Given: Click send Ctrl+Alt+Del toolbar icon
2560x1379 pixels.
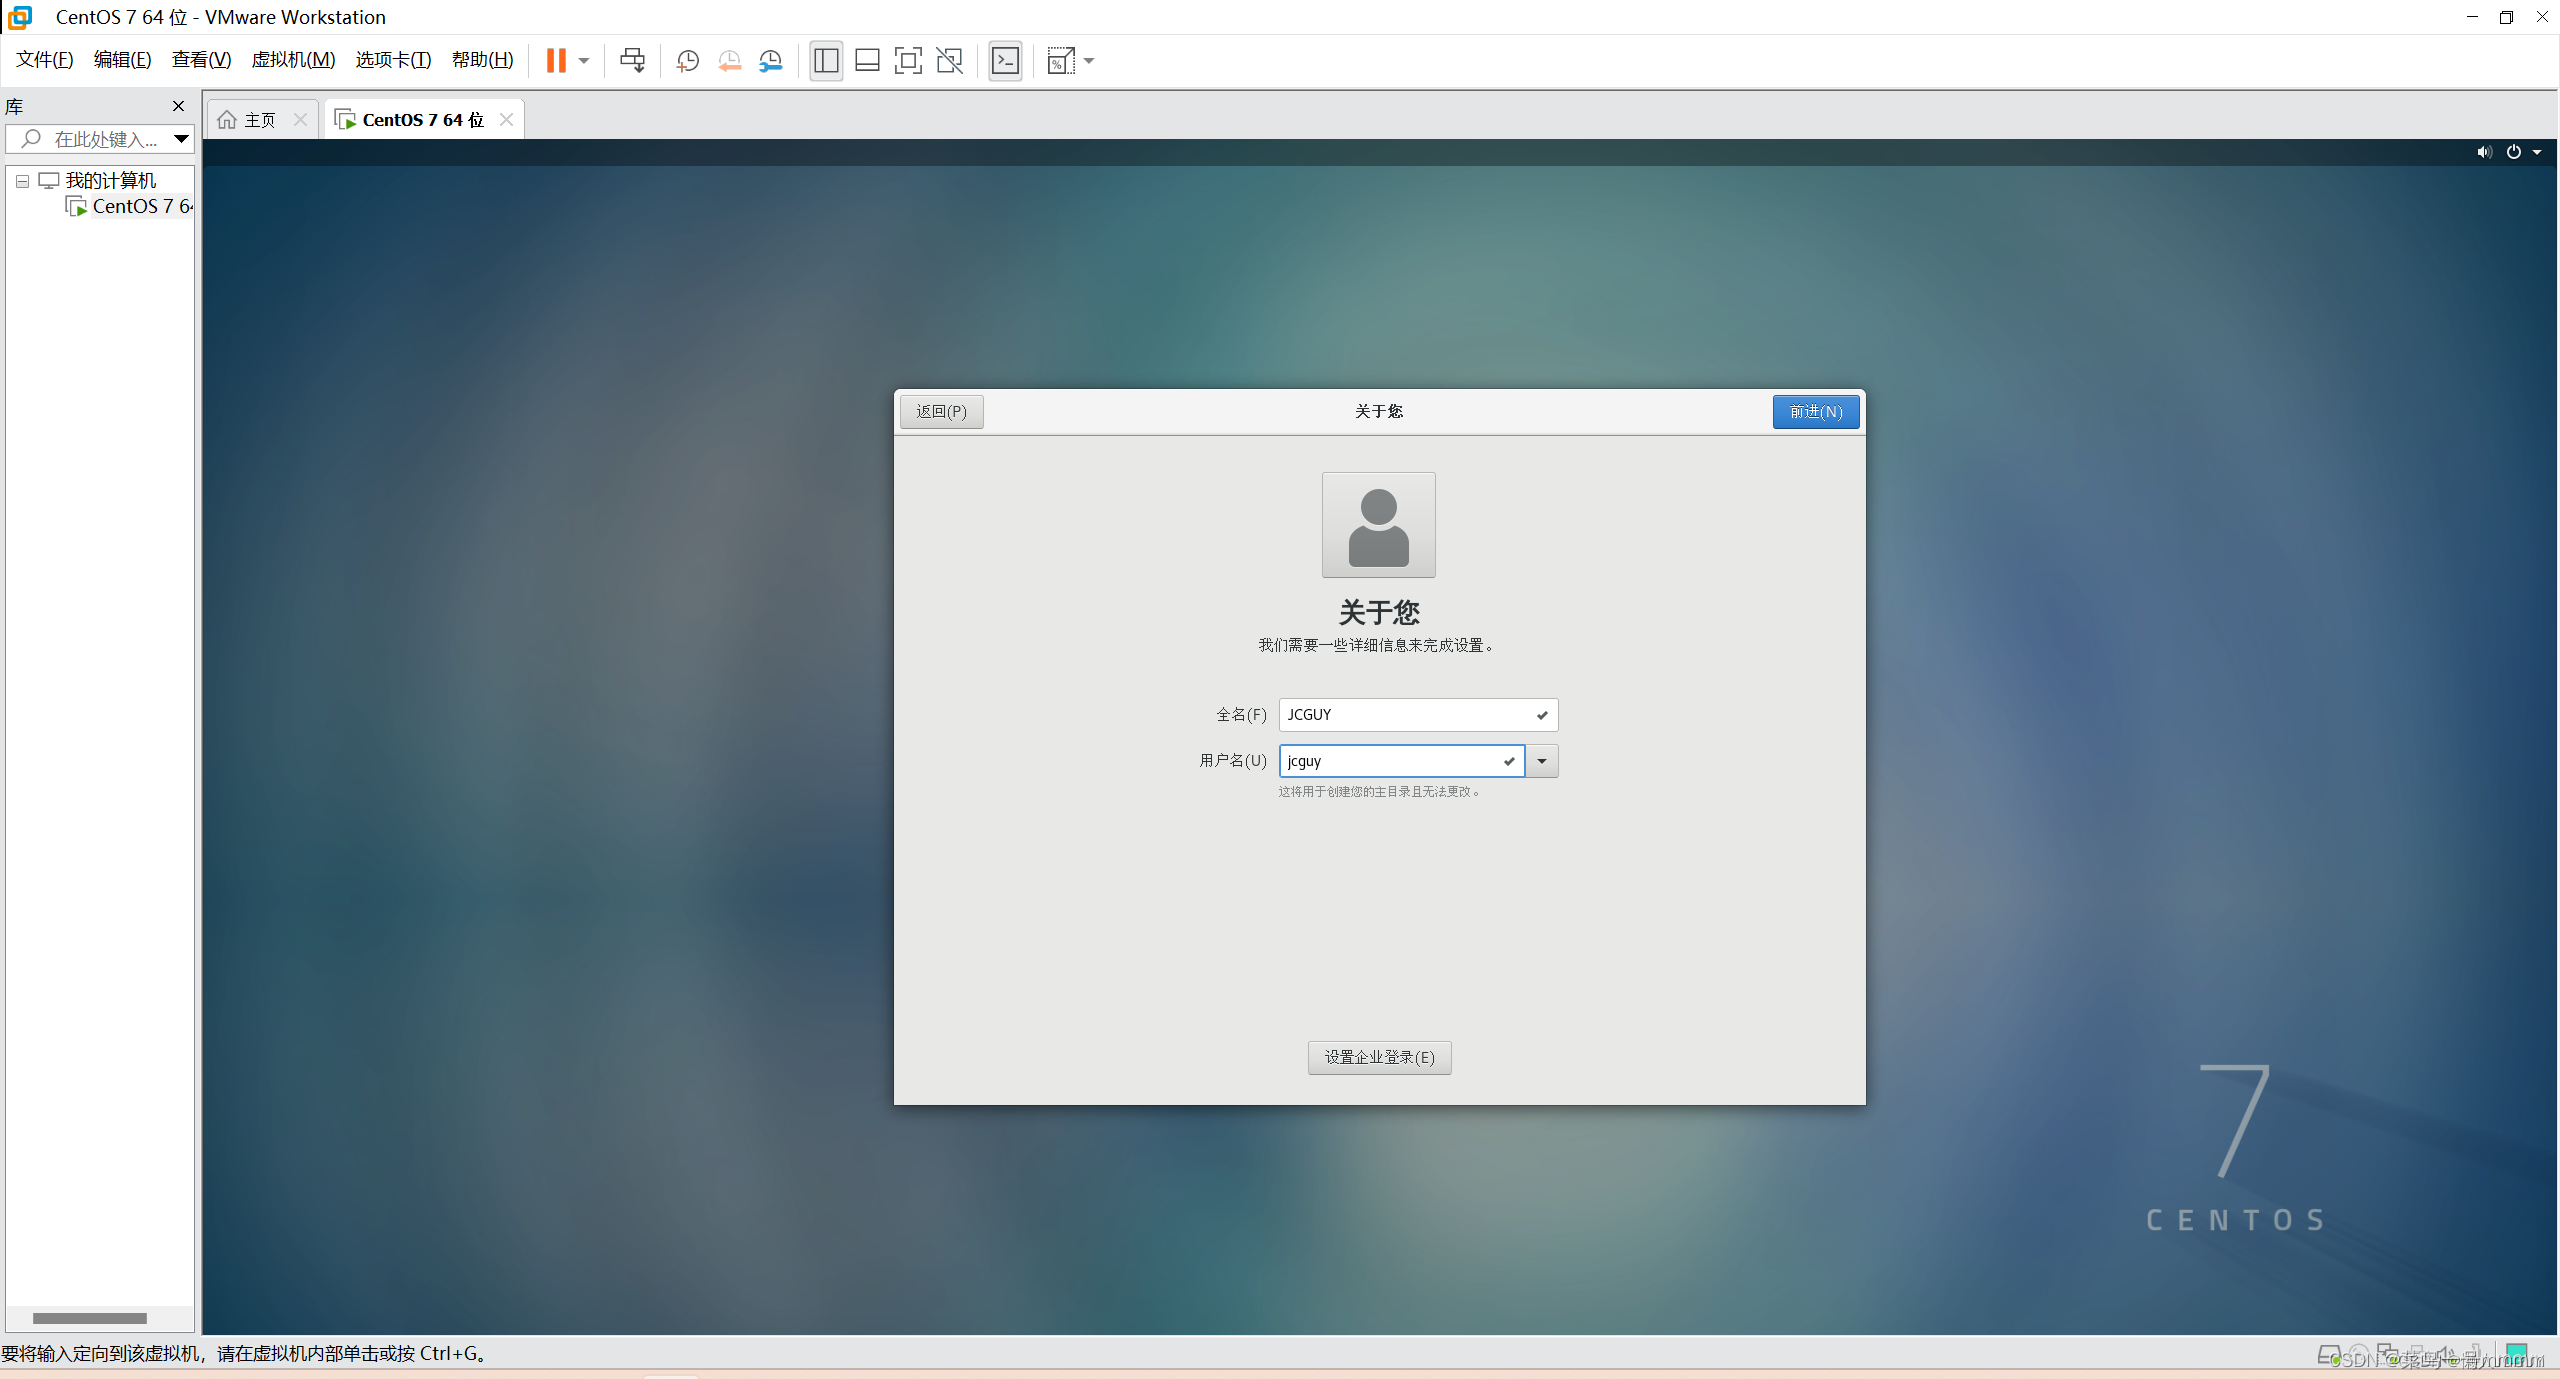Looking at the screenshot, I should point(632,61).
